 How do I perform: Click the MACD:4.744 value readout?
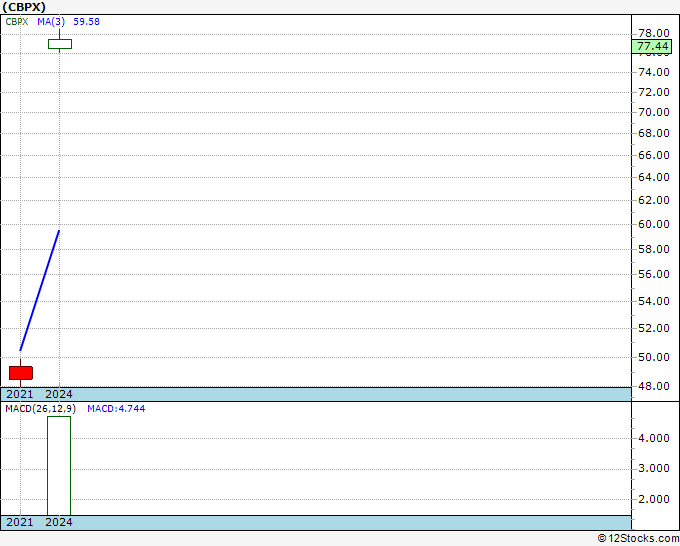[x=116, y=409]
